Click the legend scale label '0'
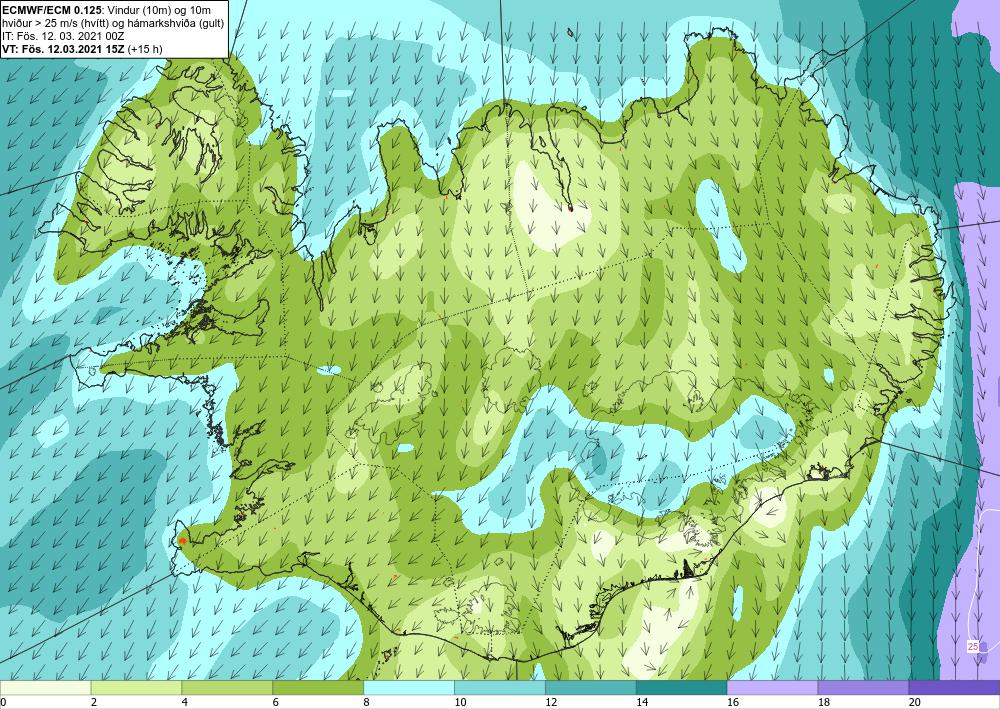Image resolution: width=1000 pixels, height=709 pixels. coord(3,703)
